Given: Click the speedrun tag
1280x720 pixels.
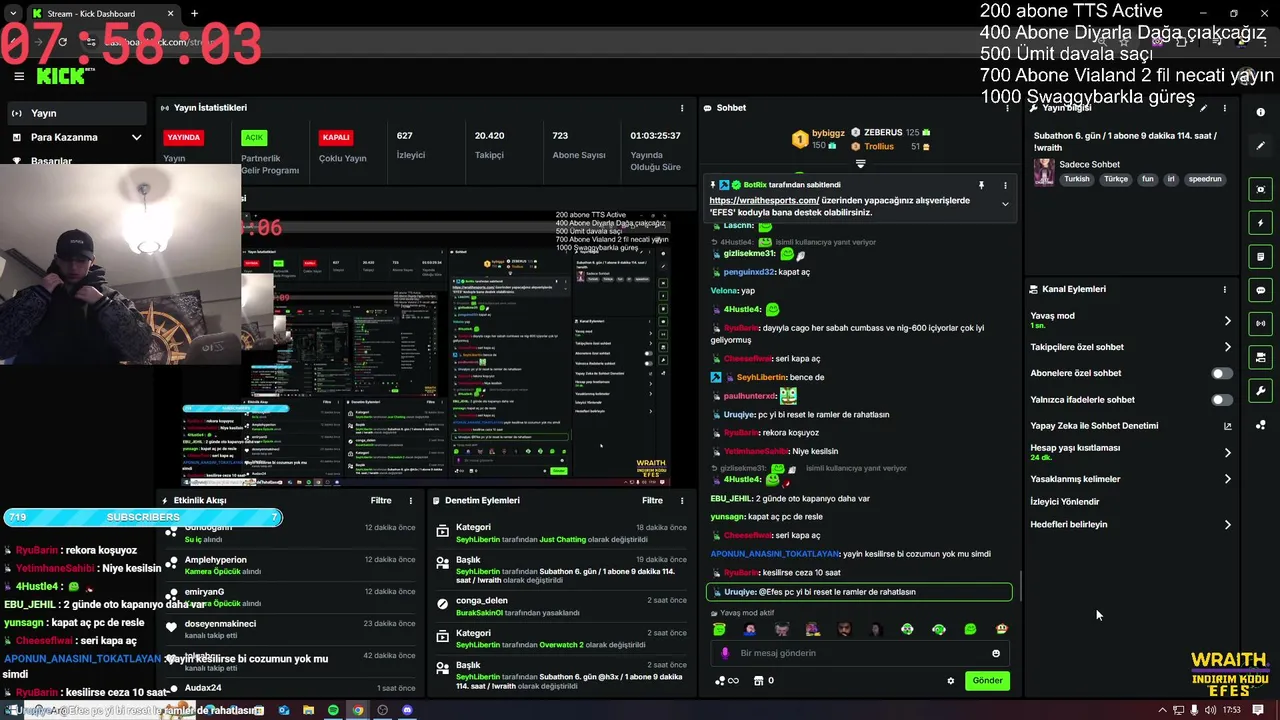Looking at the screenshot, I should [x=1205, y=179].
